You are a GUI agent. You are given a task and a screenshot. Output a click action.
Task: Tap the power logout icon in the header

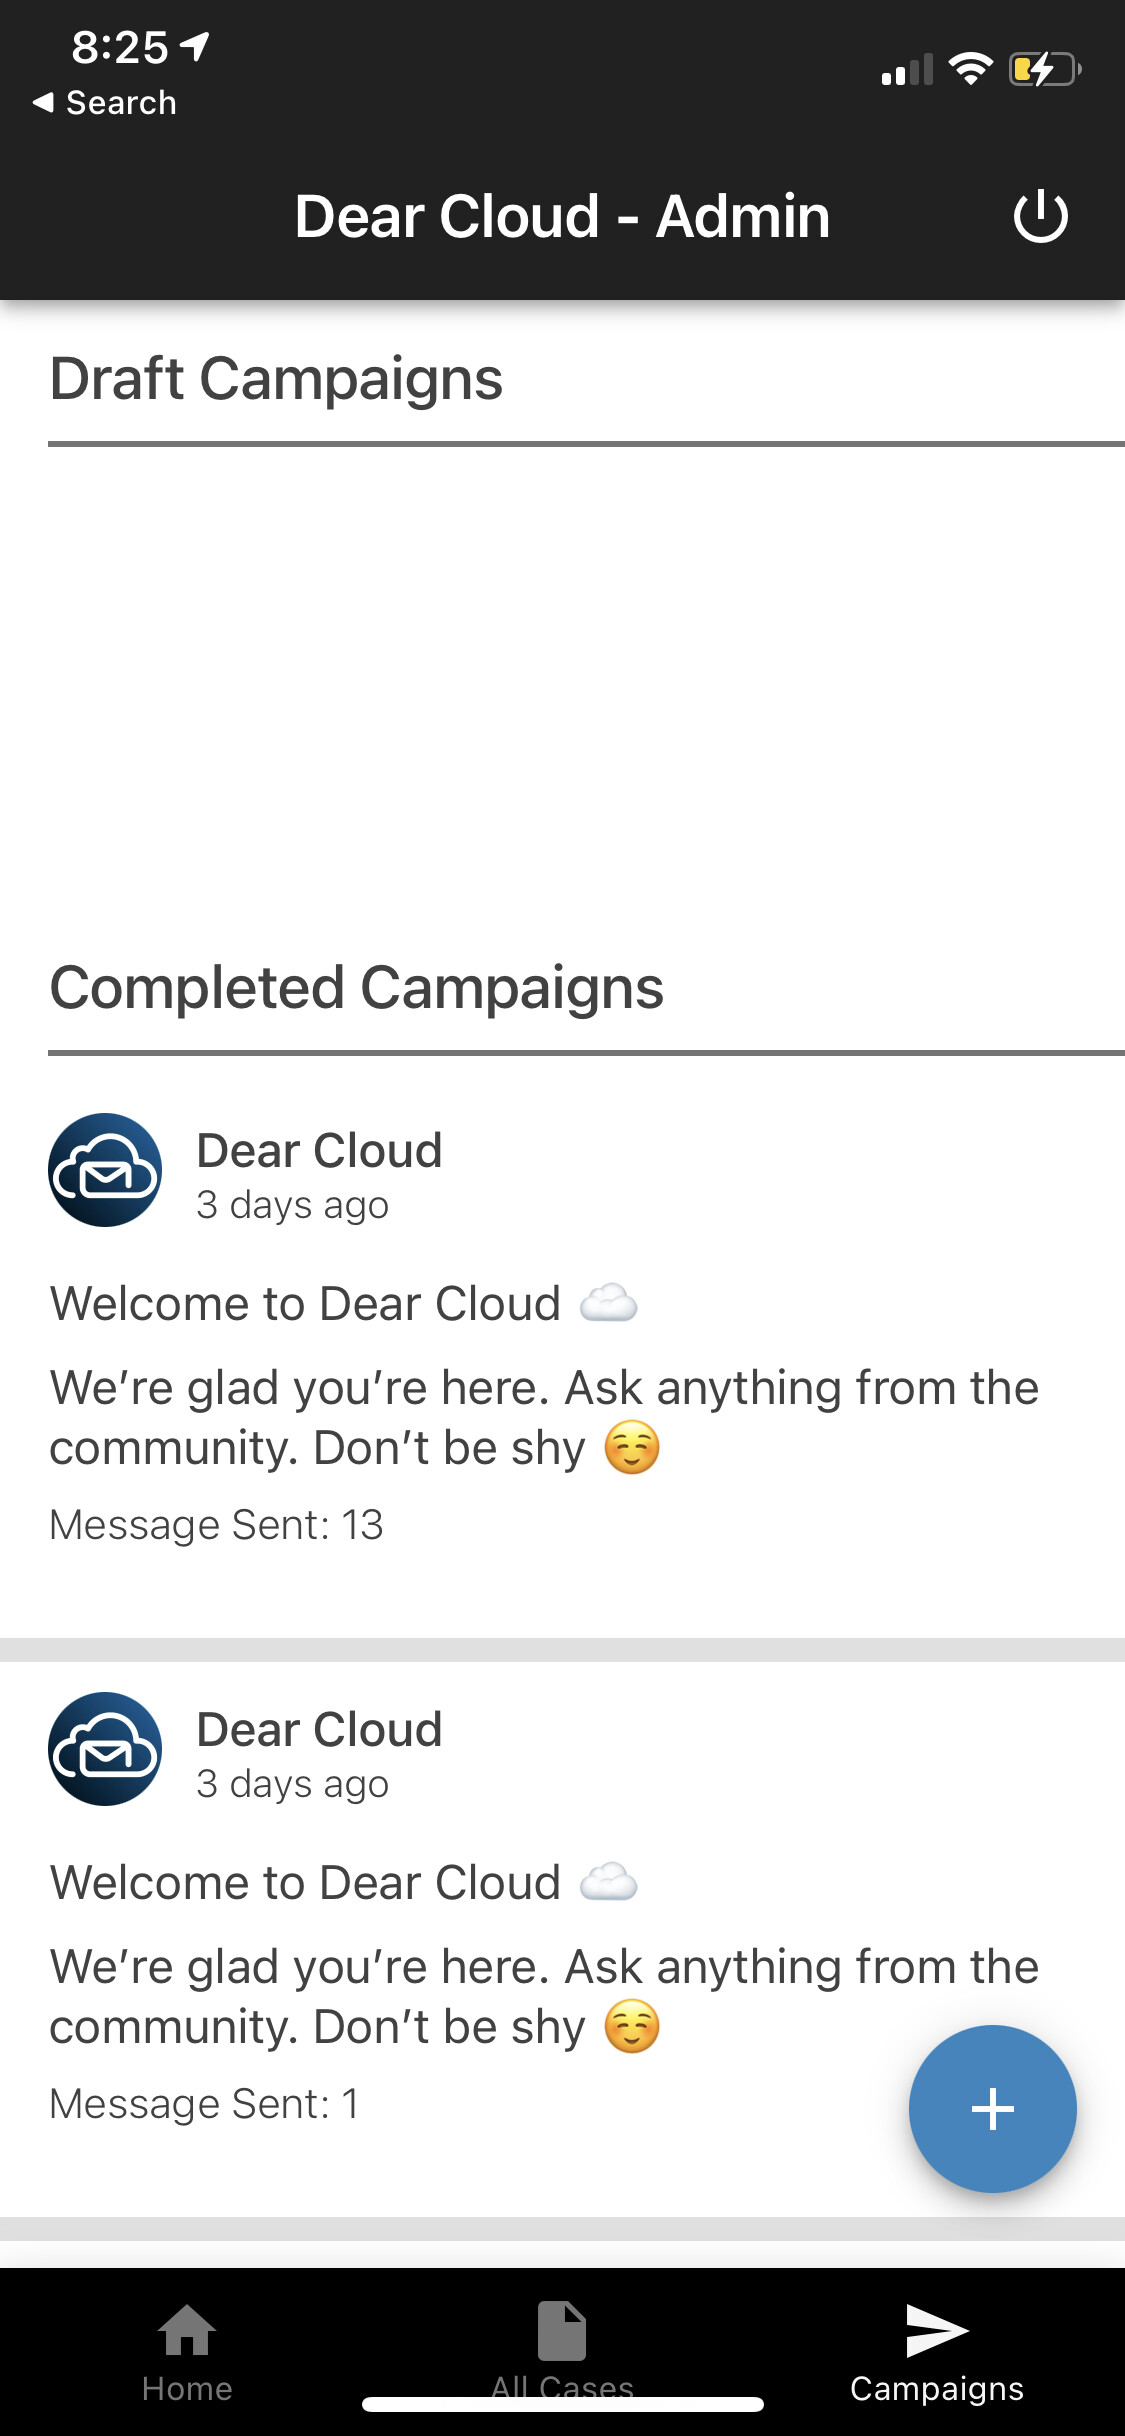tap(1042, 215)
